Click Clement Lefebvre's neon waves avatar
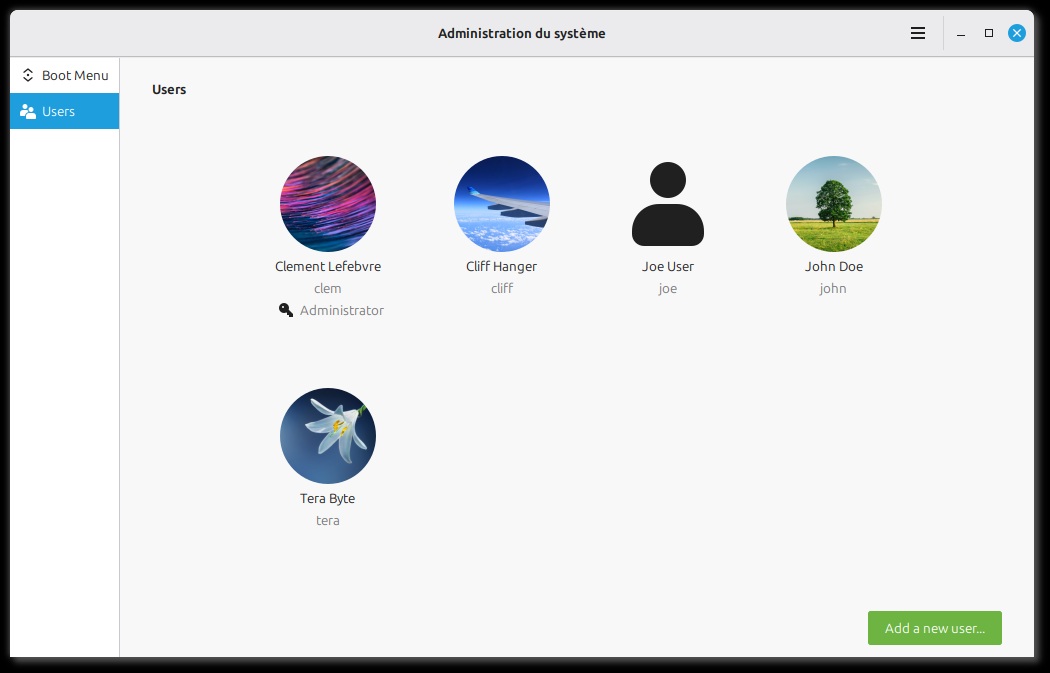This screenshot has width=1050, height=673. (327, 203)
